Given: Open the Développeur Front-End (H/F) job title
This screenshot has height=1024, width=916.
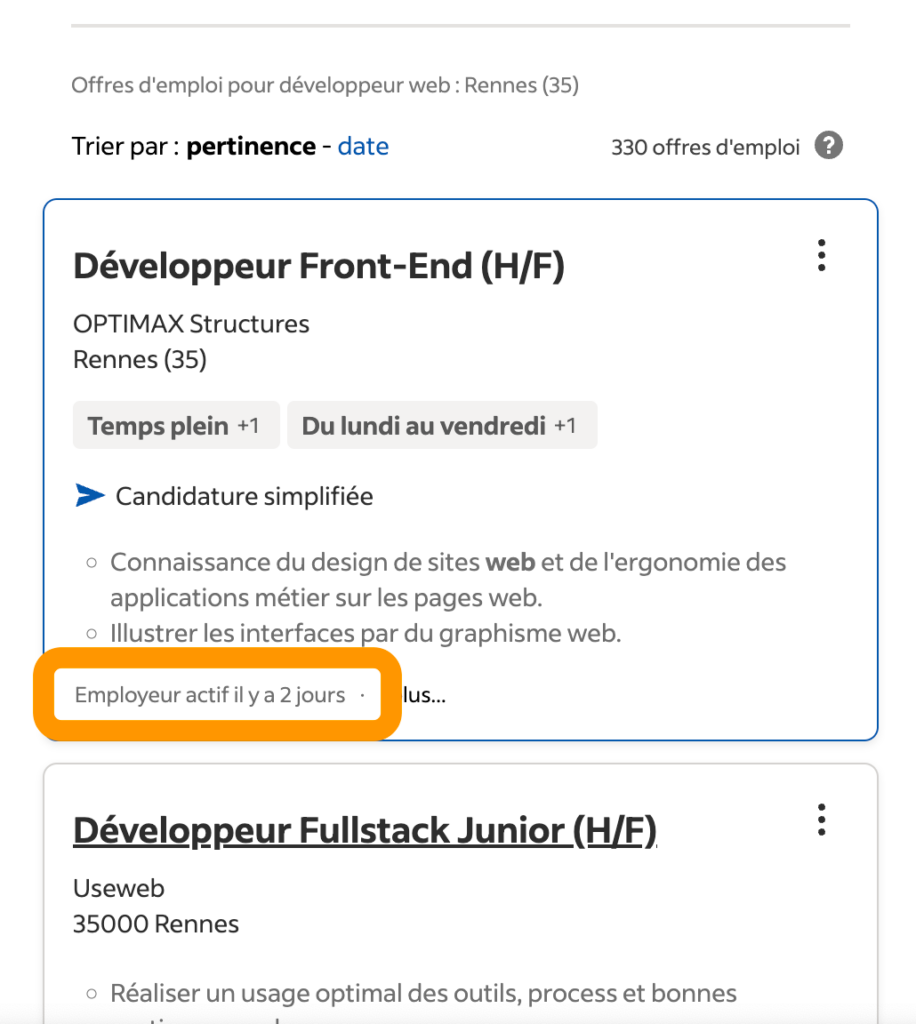Looking at the screenshot, I should coord(319,267).
